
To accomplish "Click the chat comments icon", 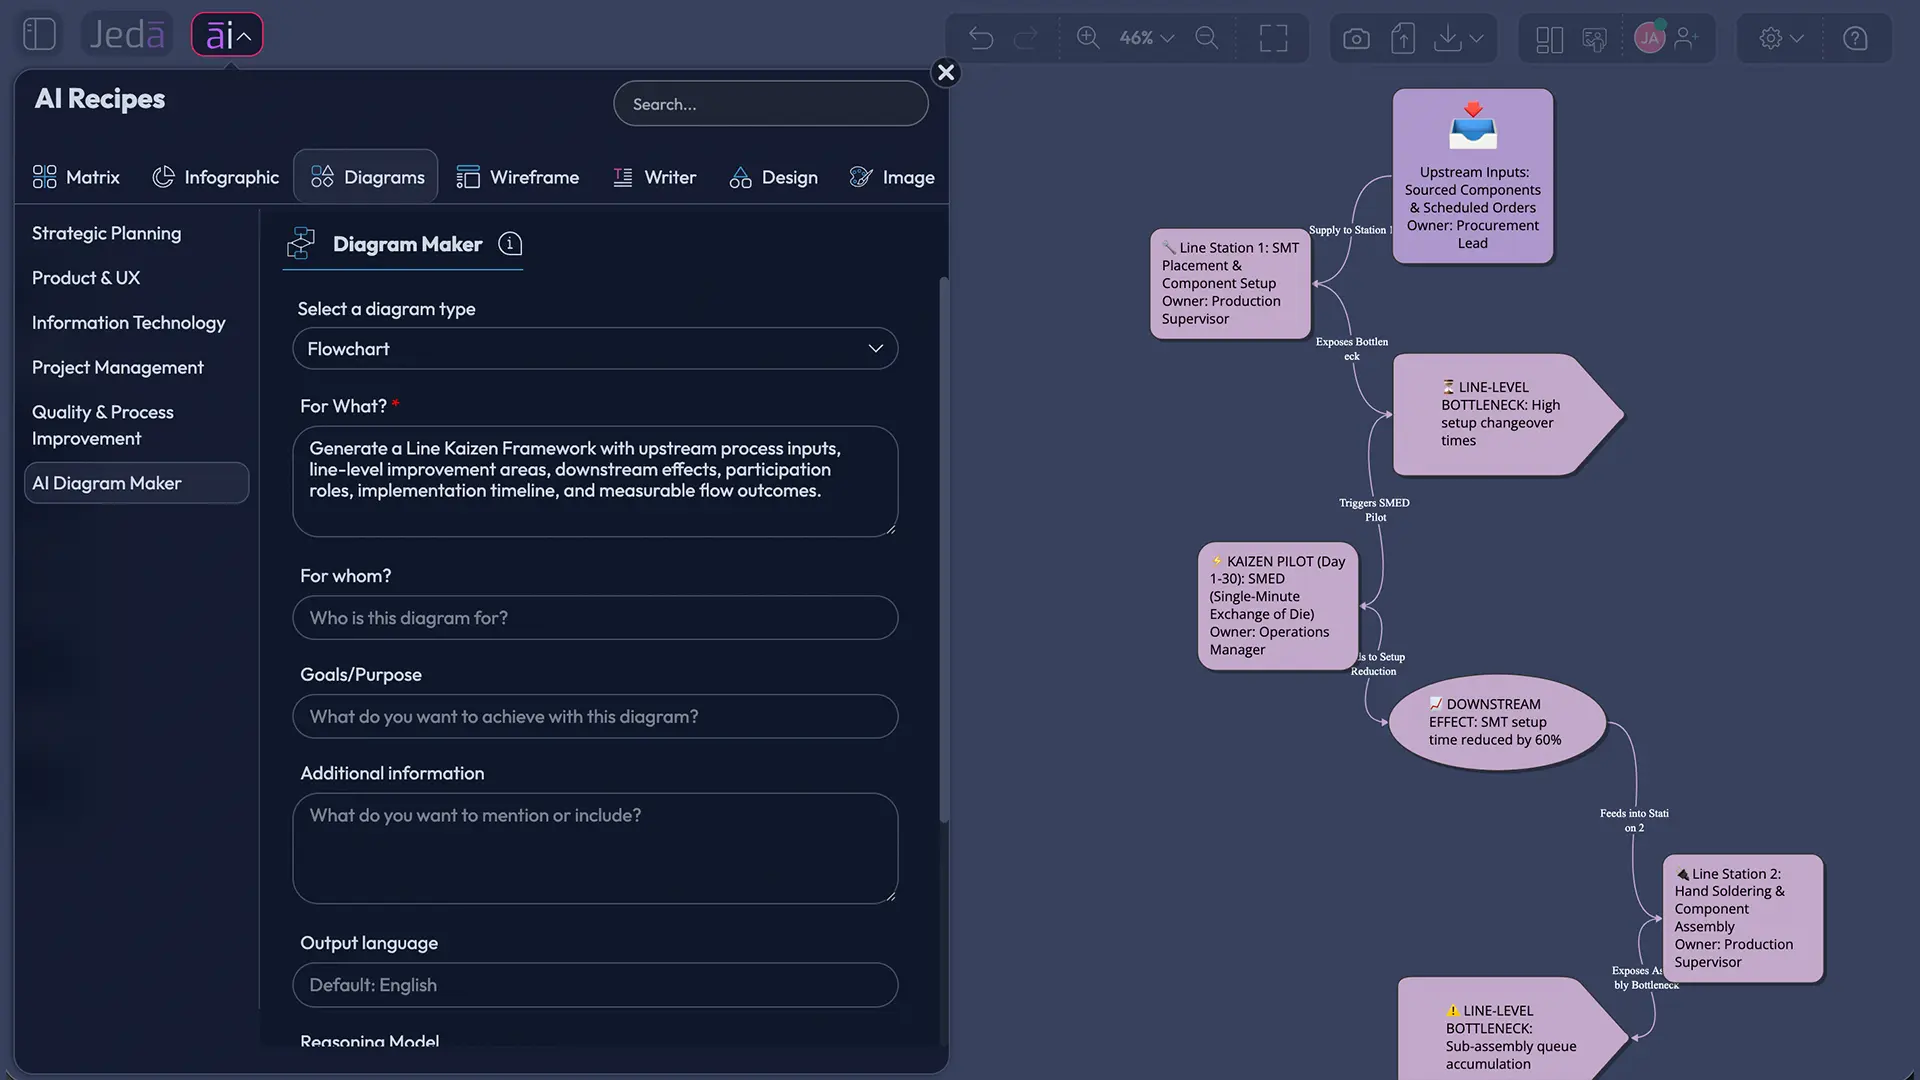I will coord(1595,38).
